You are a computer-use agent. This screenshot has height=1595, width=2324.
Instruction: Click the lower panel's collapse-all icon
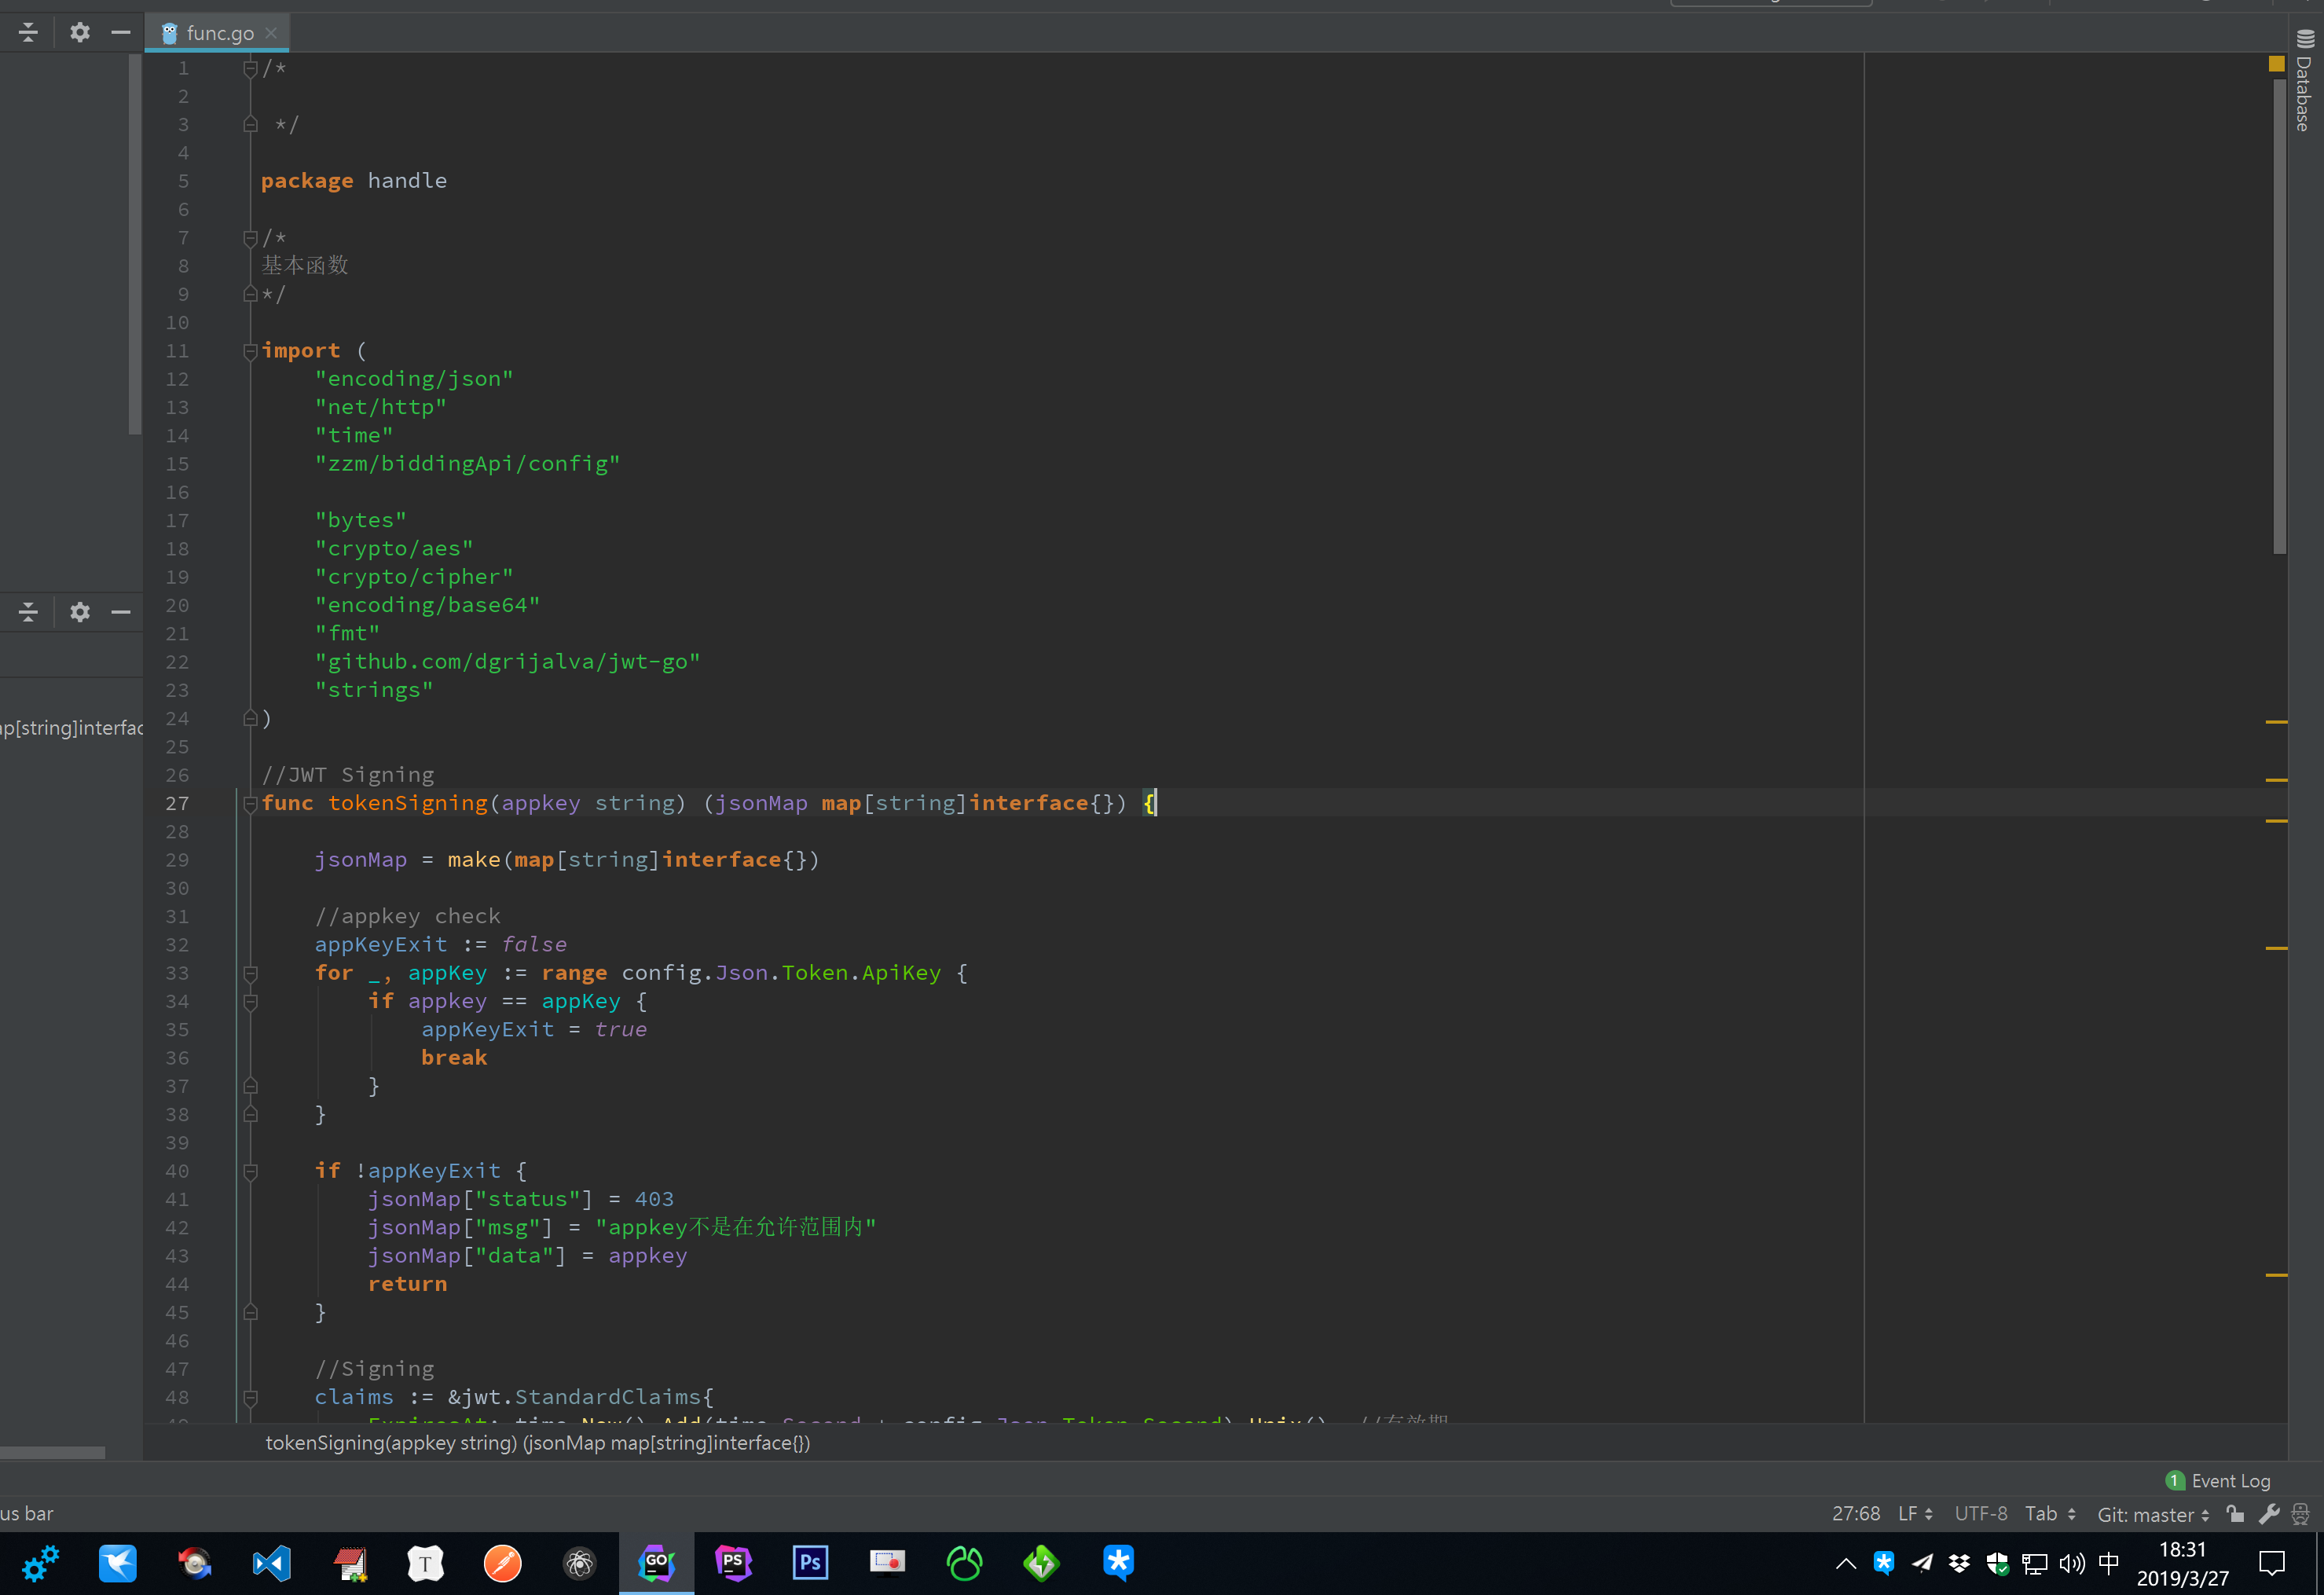click(28, 611)
